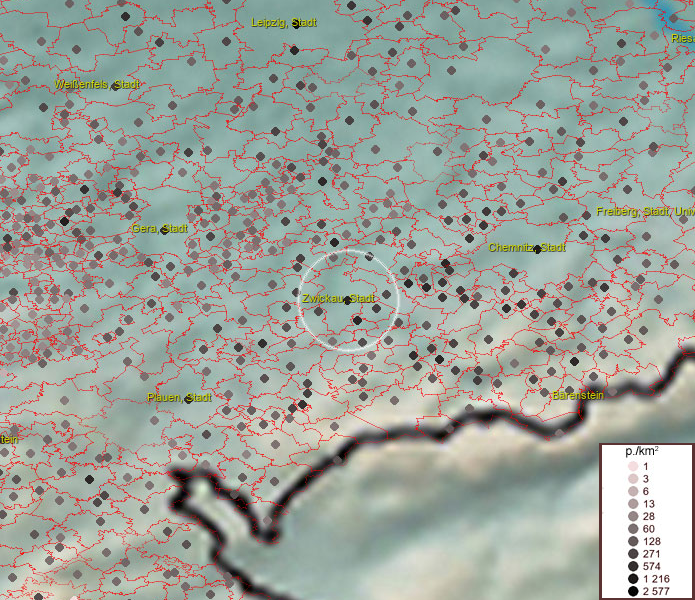Select the Plauen, Stadt label
Viewport: 695px width, 600px height.
[179, 397]
